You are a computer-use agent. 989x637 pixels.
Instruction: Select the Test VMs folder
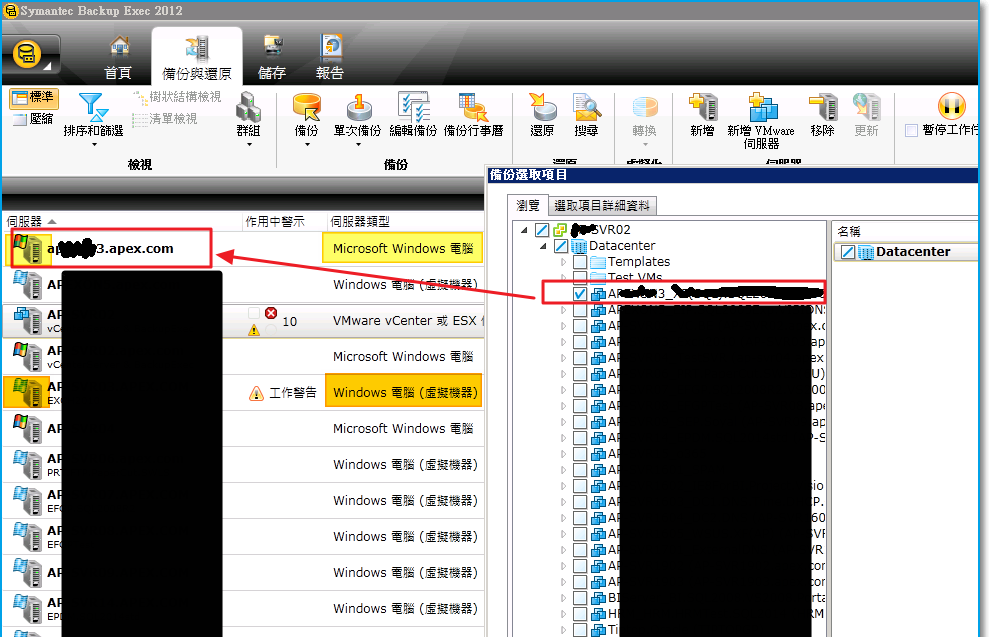[x=635, y=277]
